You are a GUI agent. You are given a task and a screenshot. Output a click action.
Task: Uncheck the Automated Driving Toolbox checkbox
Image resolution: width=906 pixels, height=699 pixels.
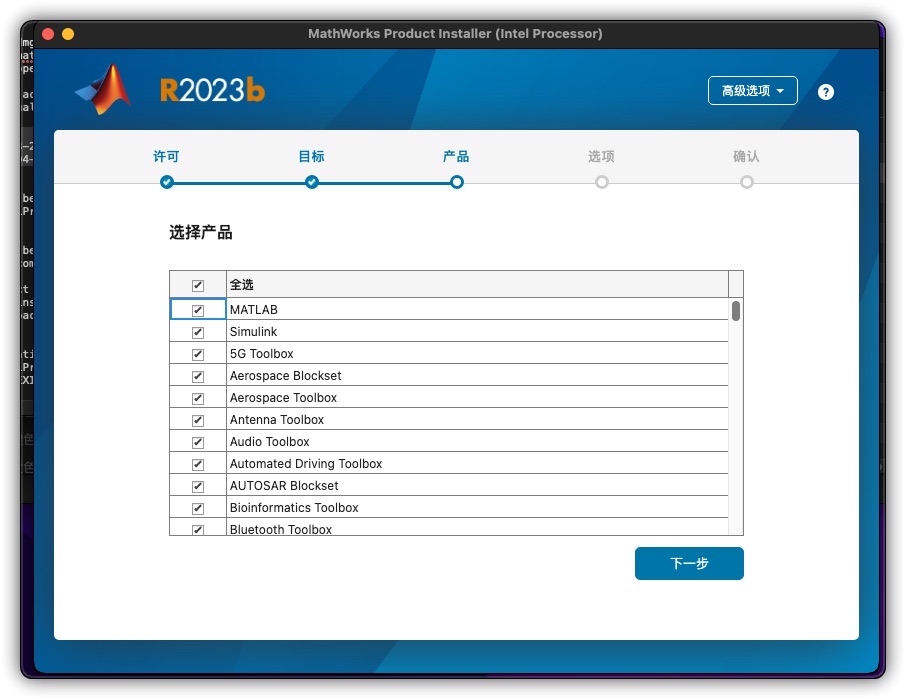tap(198, 464)
